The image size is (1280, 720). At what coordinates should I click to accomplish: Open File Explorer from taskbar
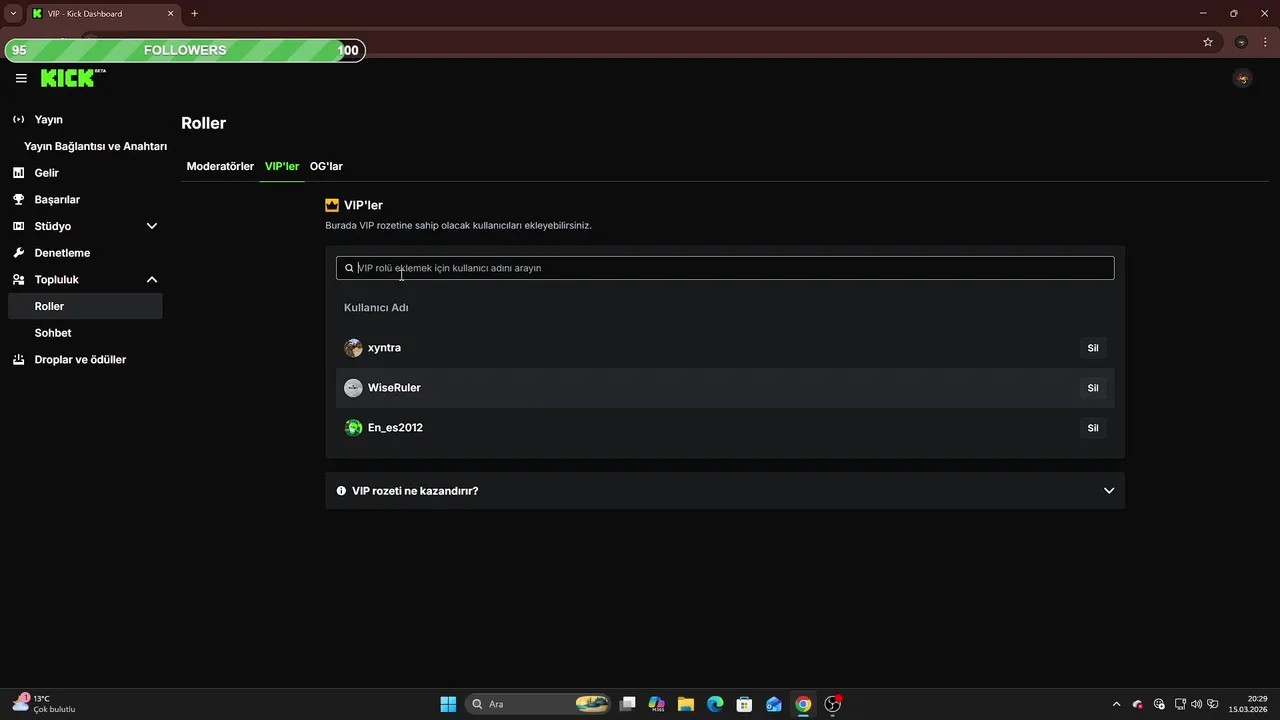coord(686,704)
